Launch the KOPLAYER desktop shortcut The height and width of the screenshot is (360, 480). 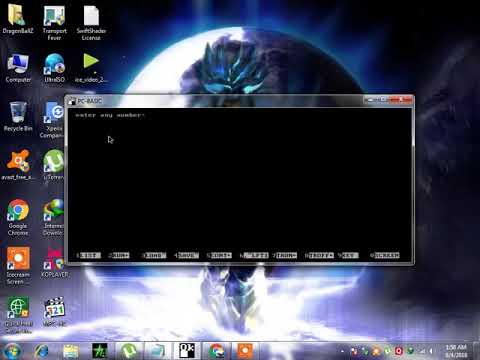(54, 263)
